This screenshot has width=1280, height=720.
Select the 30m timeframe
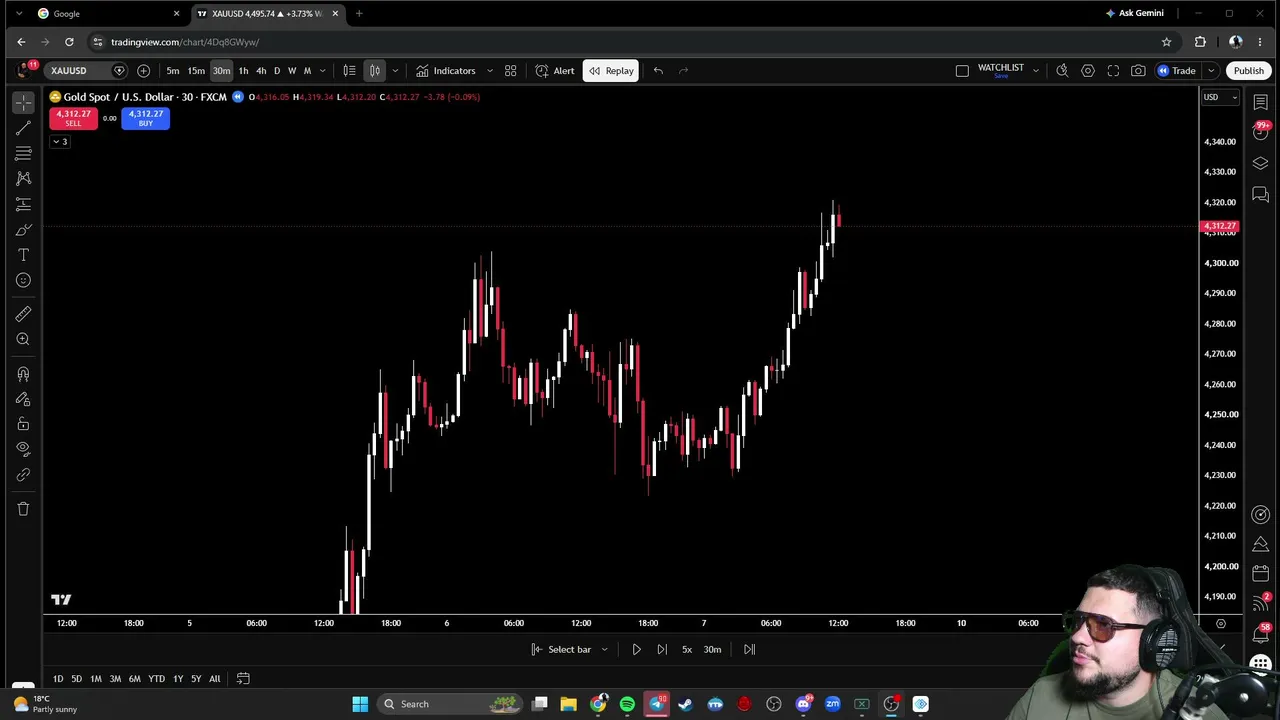click(221, 71)
